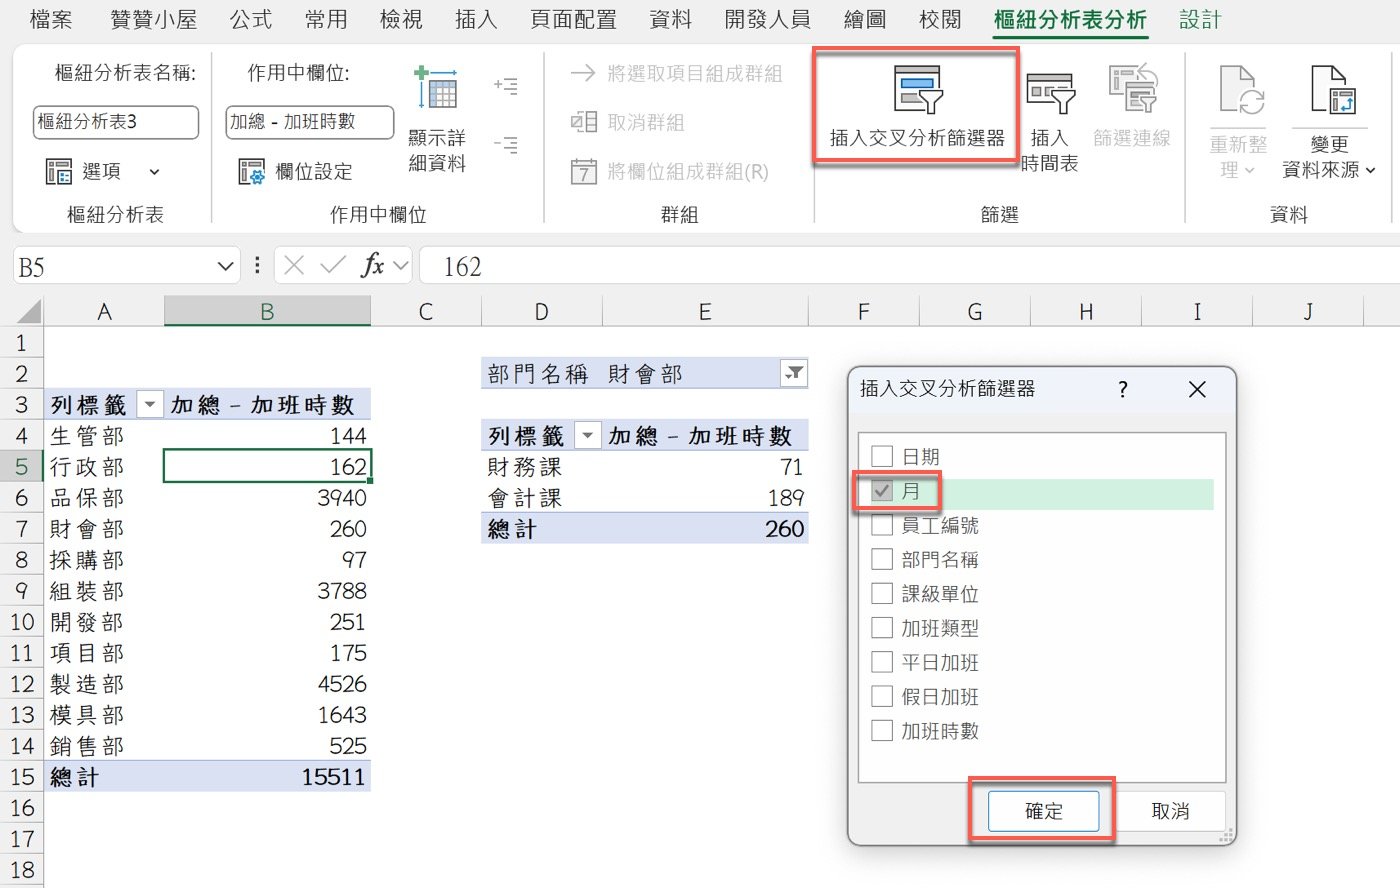Click the filter icon beside 財會部
The height and width of the screenshot is (888, 1400).
coord(794,374)
